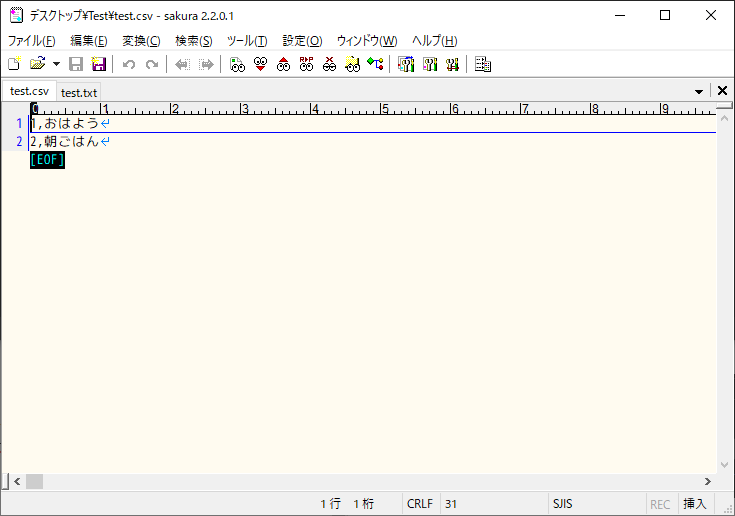This screenshot has height=516, width=735.
Task: Find previous with up-arrow binoculars
Action: click(x=283, y=64)
